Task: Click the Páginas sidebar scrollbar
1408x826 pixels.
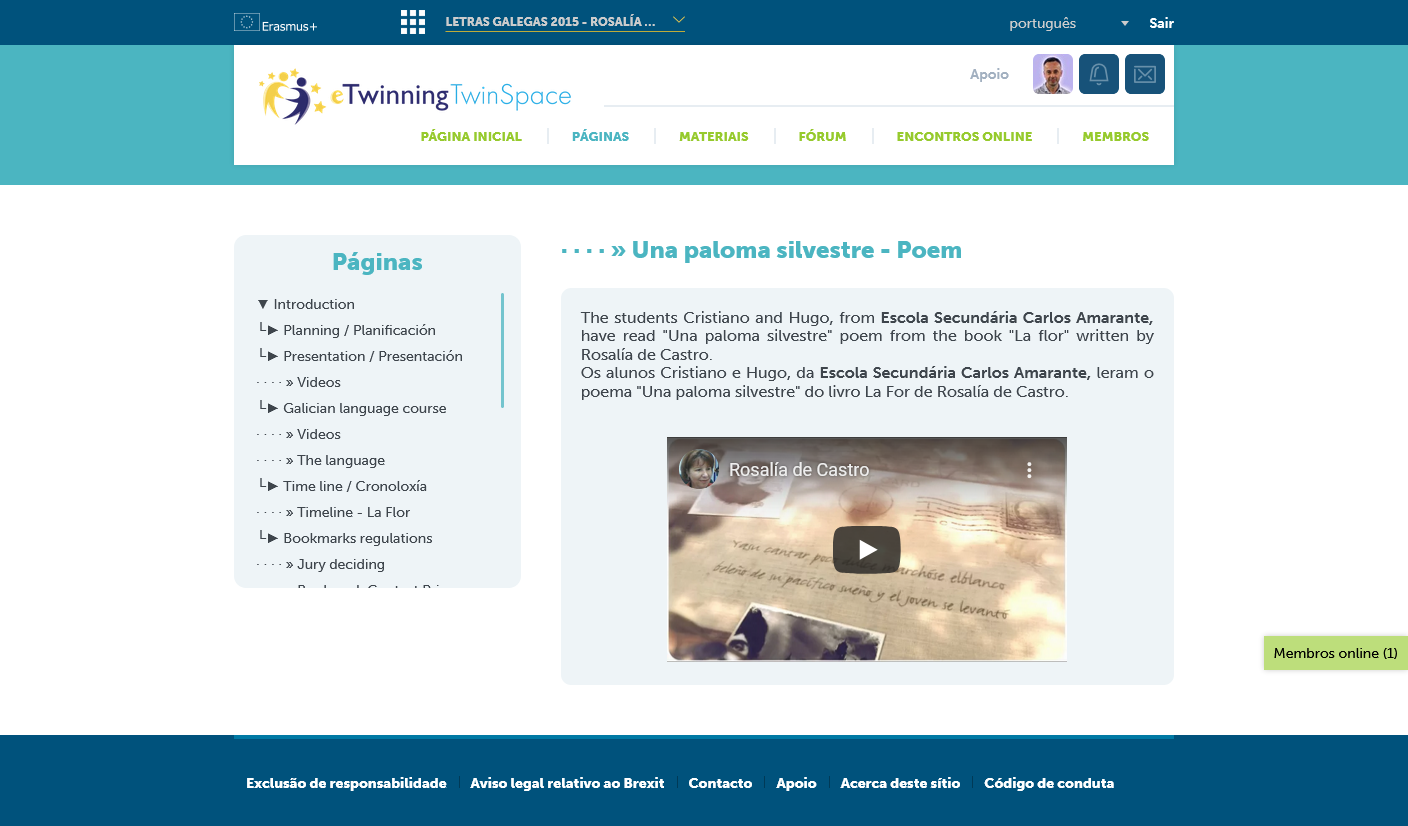Action: [x=502, y=350]
